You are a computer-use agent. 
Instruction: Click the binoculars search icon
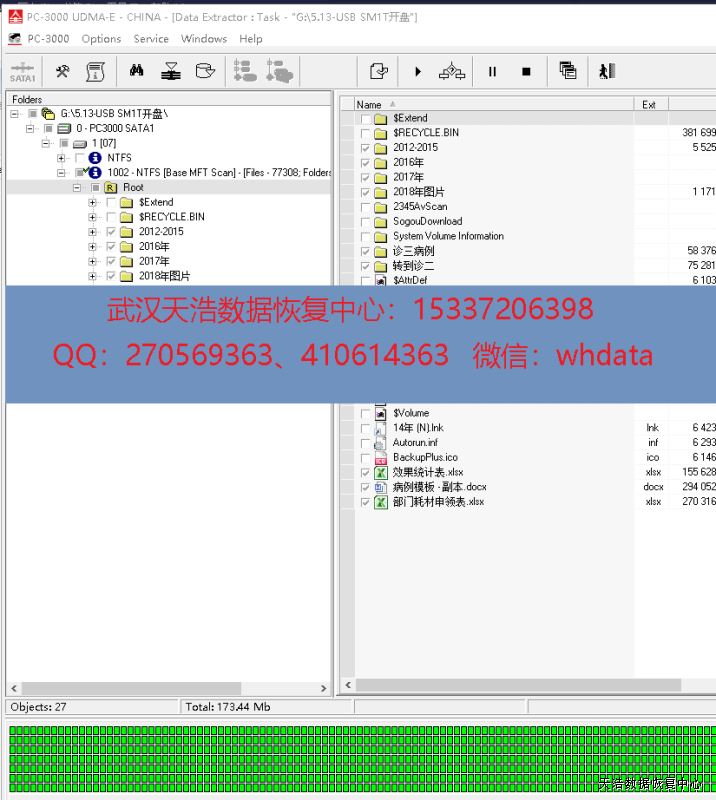pos(137,71)
